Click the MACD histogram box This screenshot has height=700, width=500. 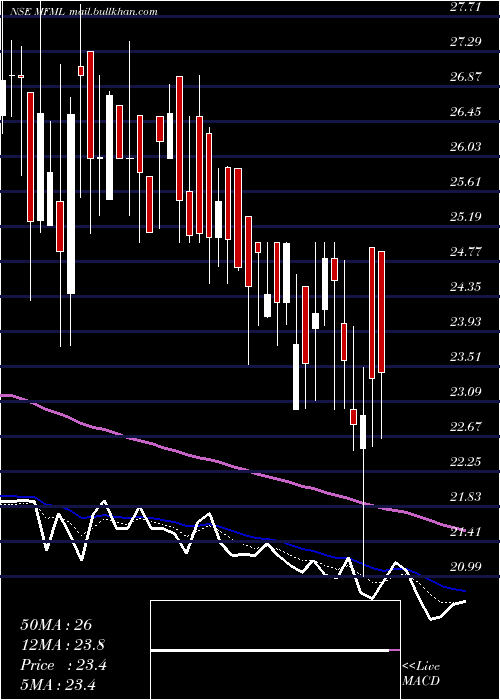[275, 650]
